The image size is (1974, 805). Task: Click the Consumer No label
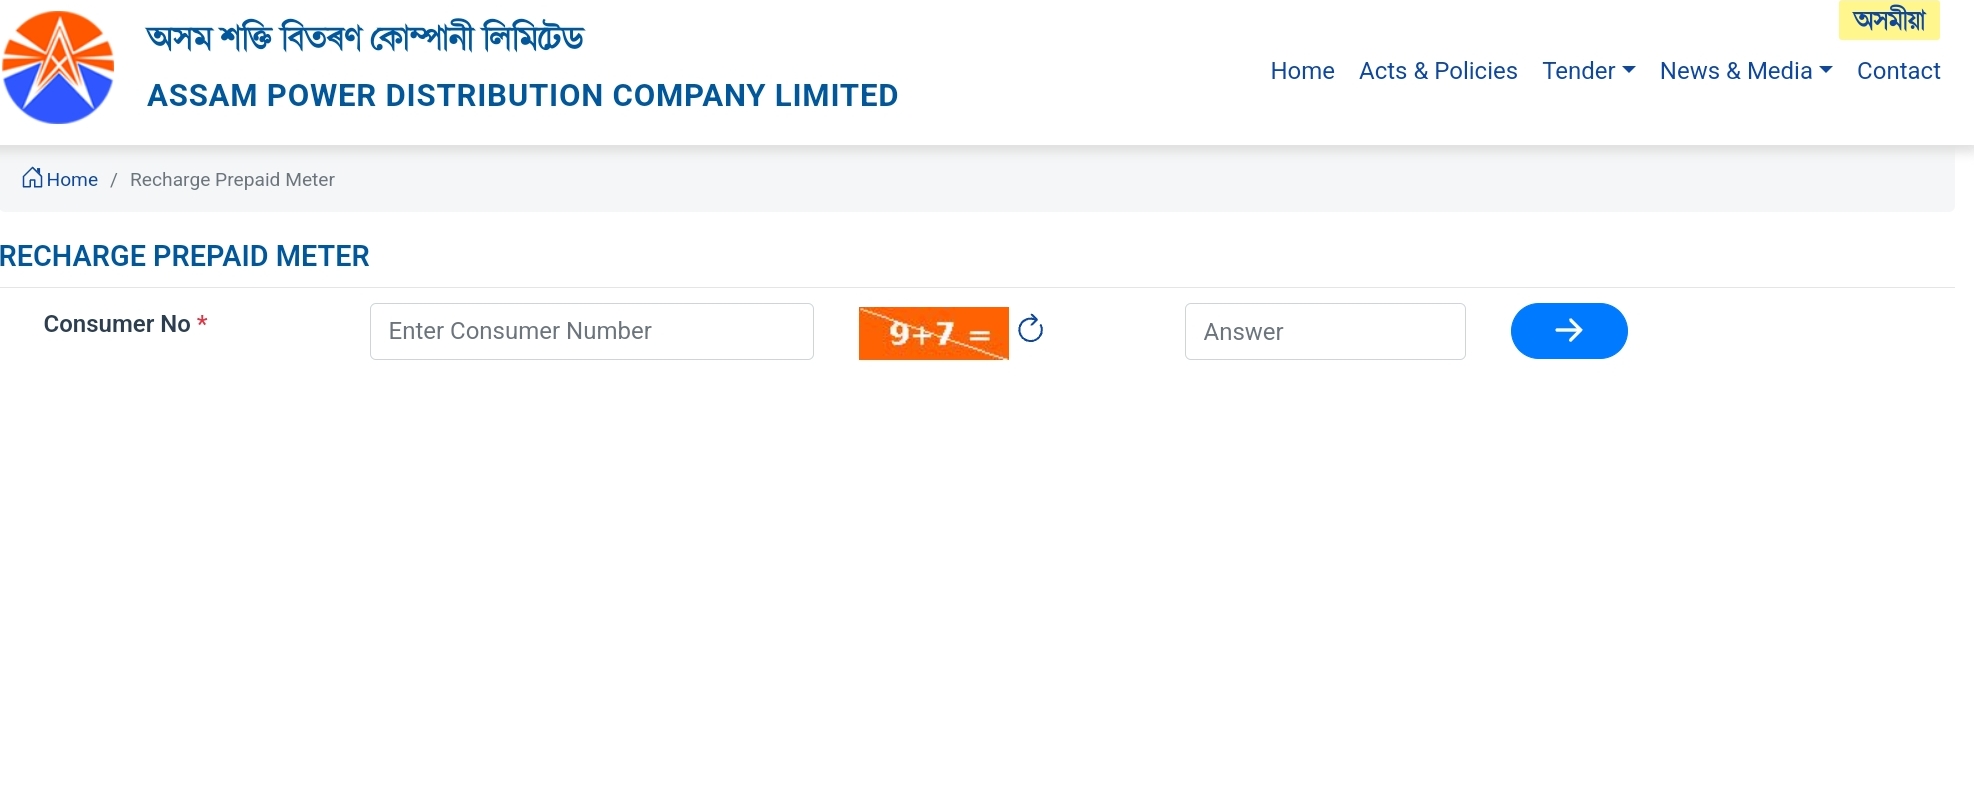pos(117,324)
